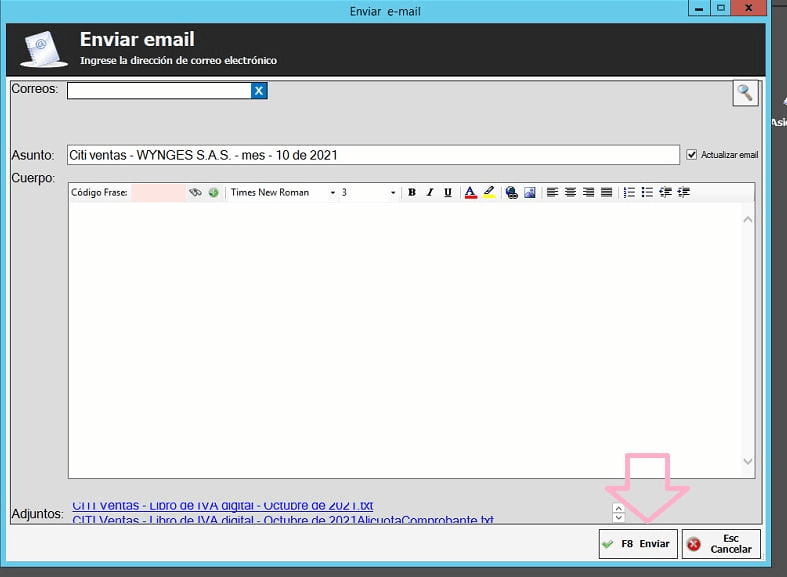Insert an image into the email body
Screen dimensions: 787x577
(530, 193)
